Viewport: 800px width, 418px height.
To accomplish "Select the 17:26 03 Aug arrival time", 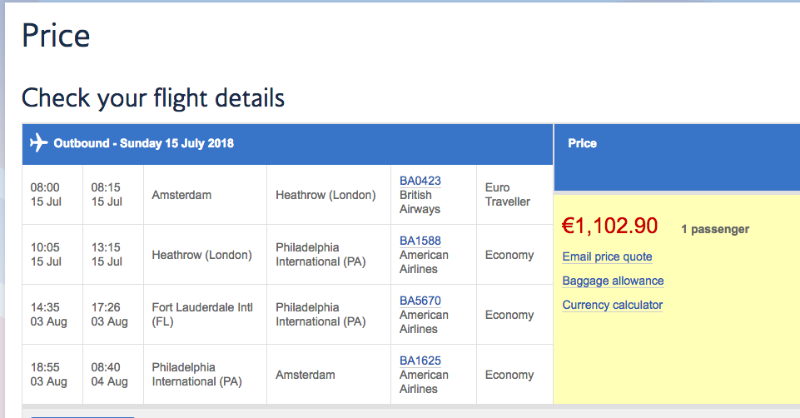I will pos(106,315).
